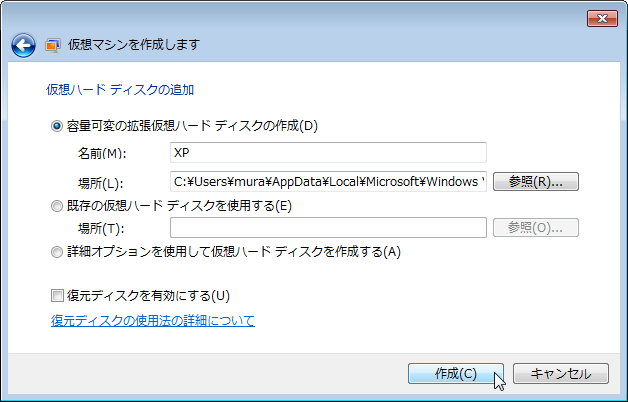Viewport: 628px width, 402px height.
Task: Click the virtual machine icon in title
Action: tap(53, 45)
